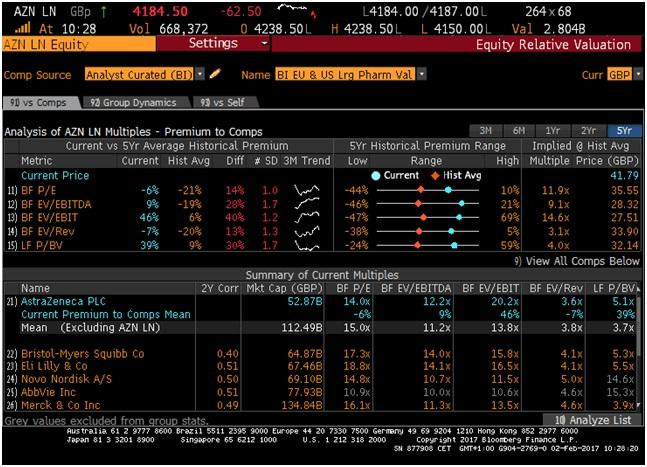
Task: Open the BF EV/EBITDA 3M trend sparkline
Action: [307, 204]
